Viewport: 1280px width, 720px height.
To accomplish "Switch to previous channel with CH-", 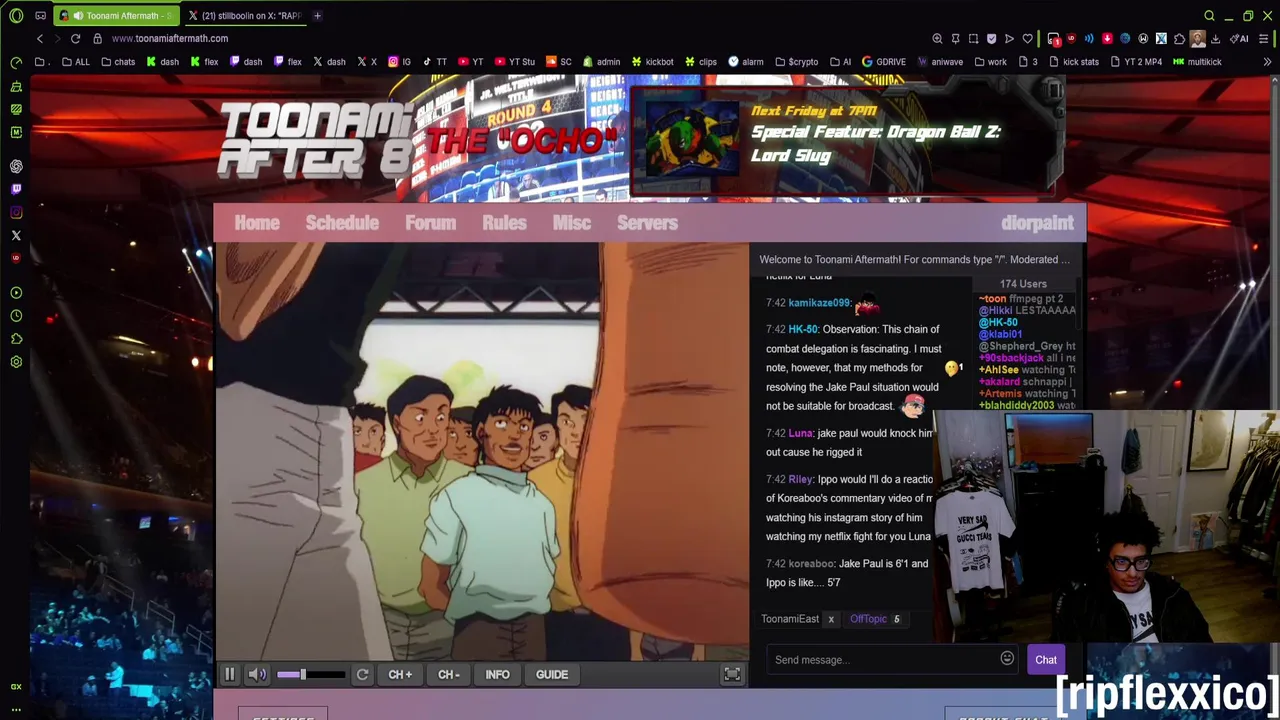I will [449, 675].
